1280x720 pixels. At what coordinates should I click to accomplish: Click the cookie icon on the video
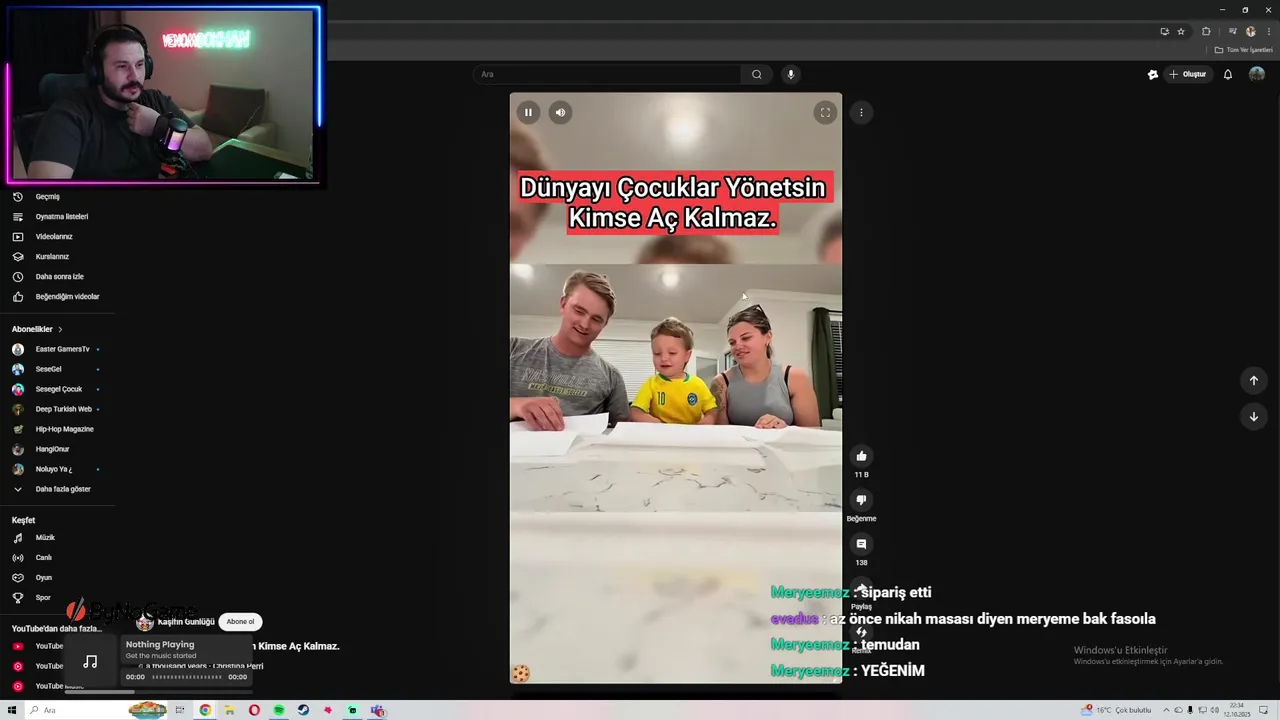[x=520, y=673]
